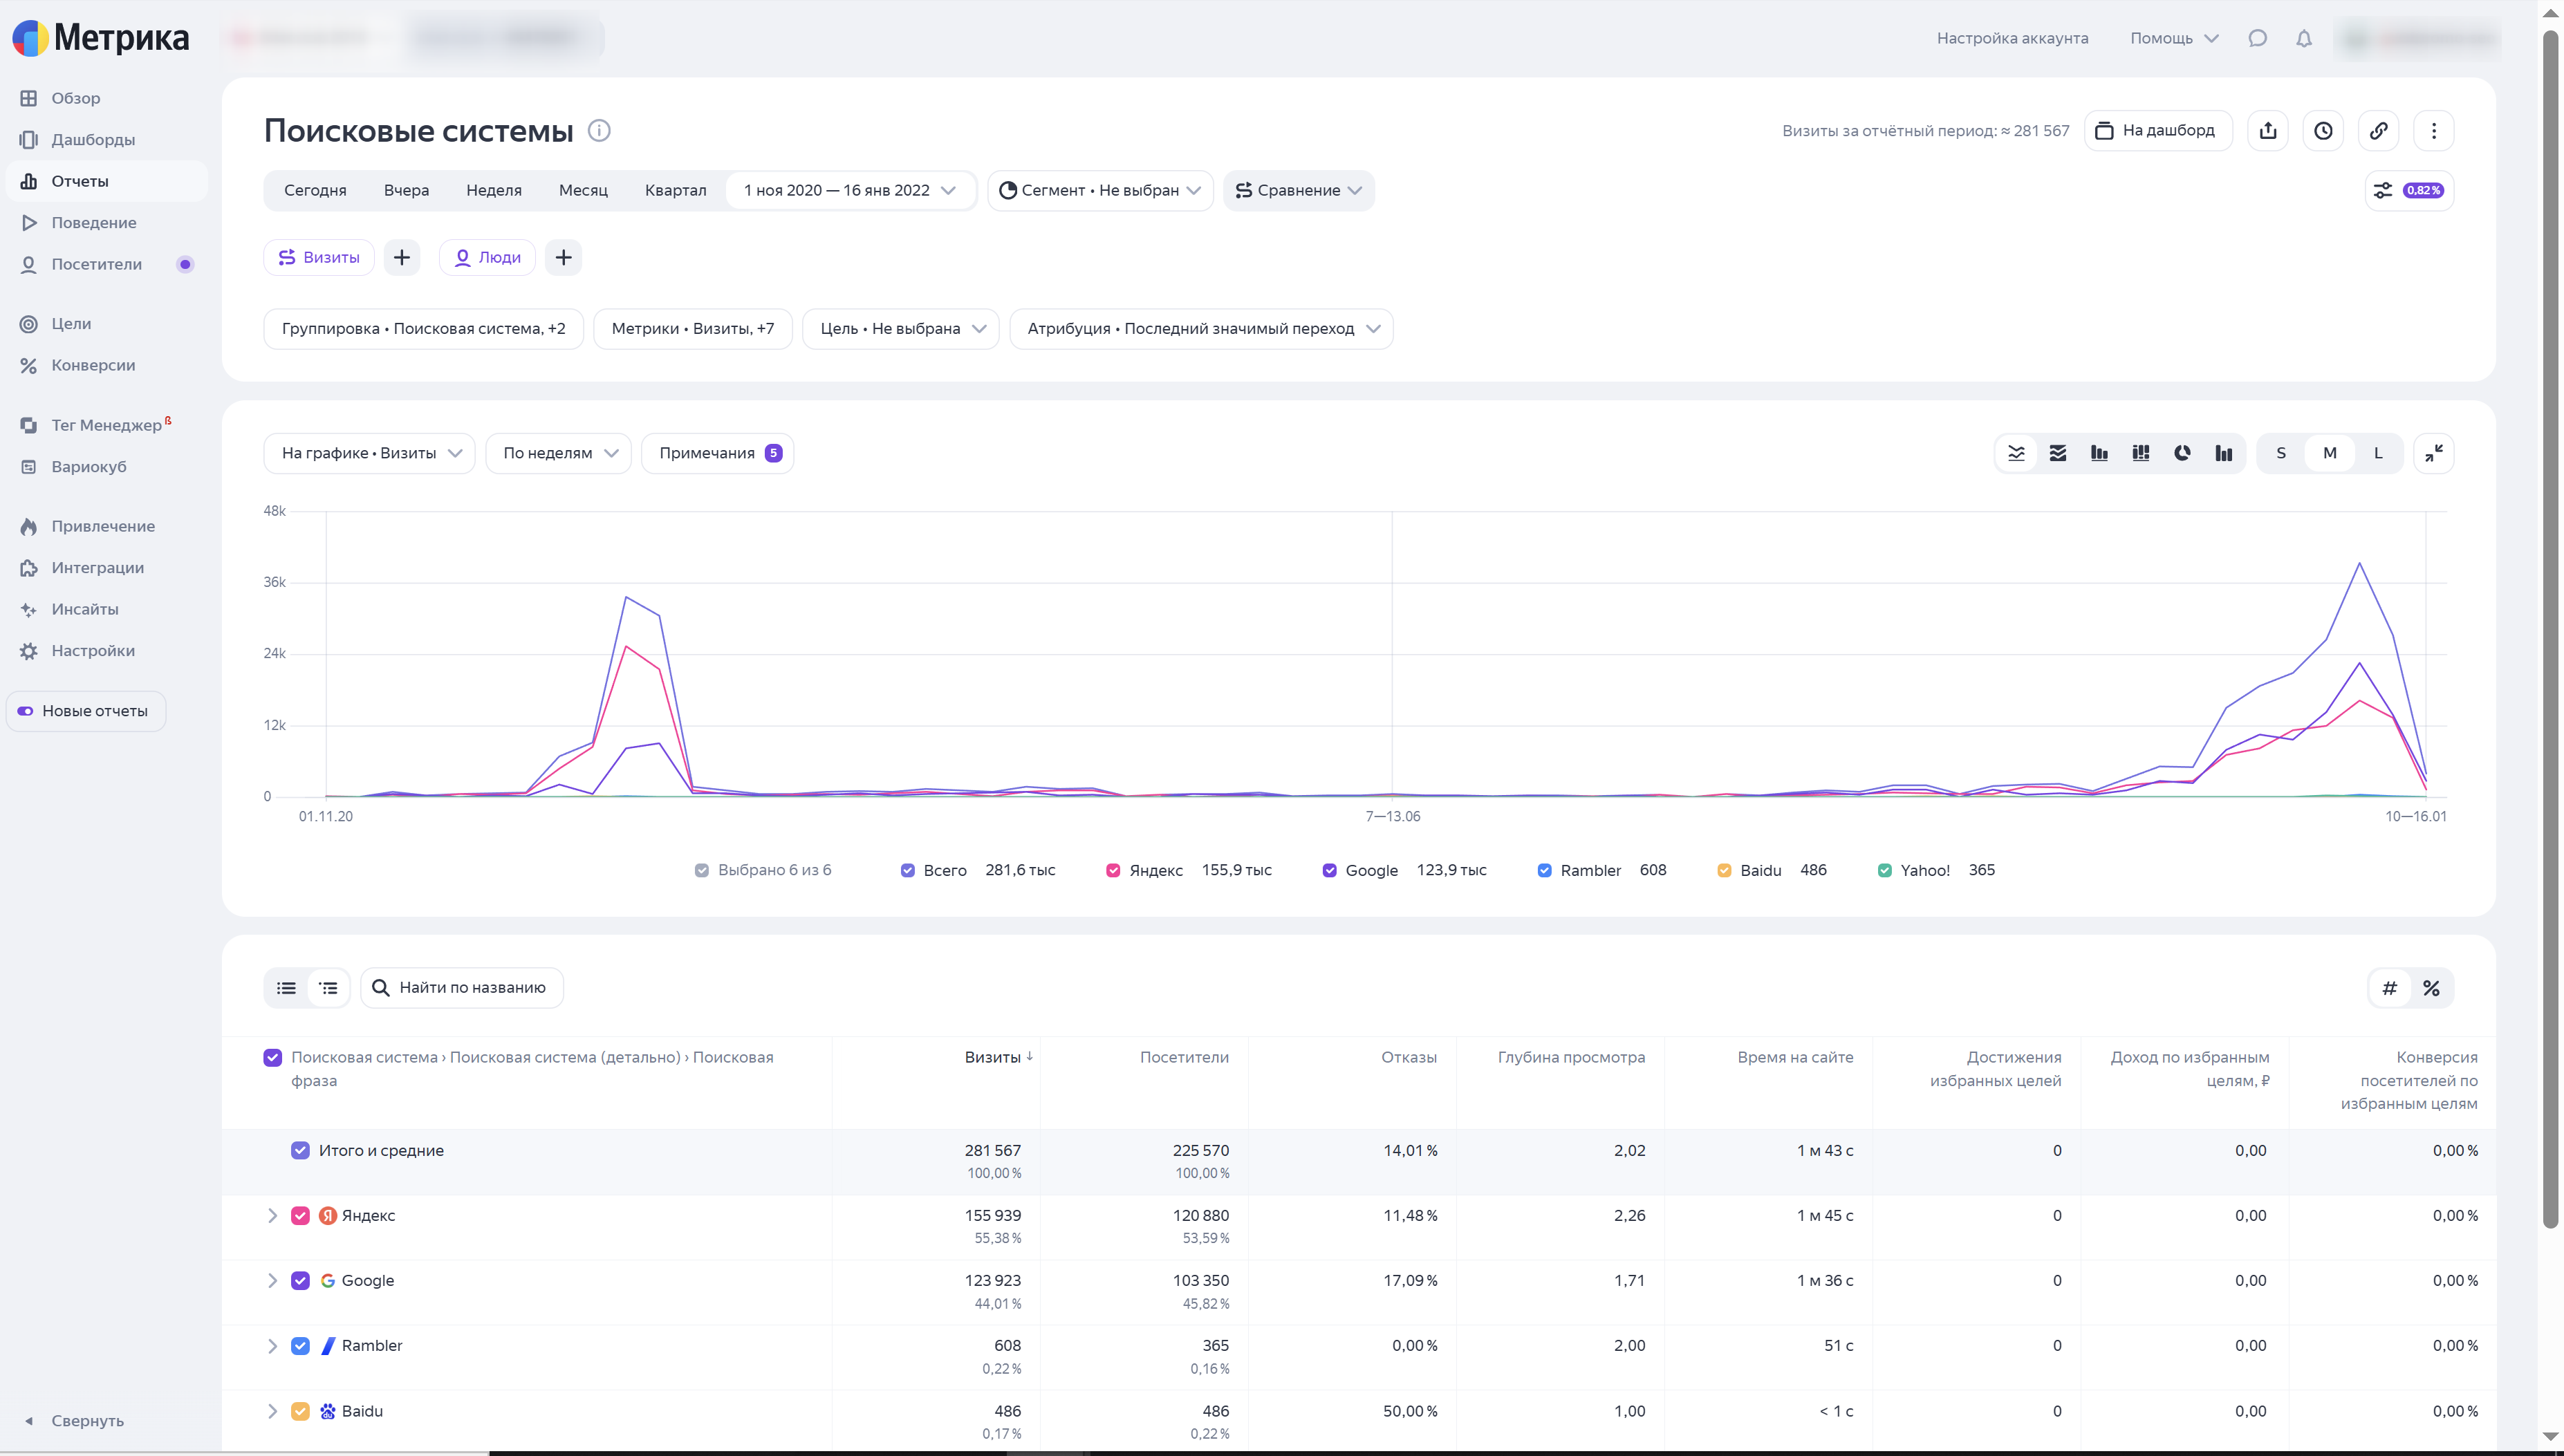Switch chart to stacked column view
Viewport: 2564px width, 1456px height.
coord(2141,453)
